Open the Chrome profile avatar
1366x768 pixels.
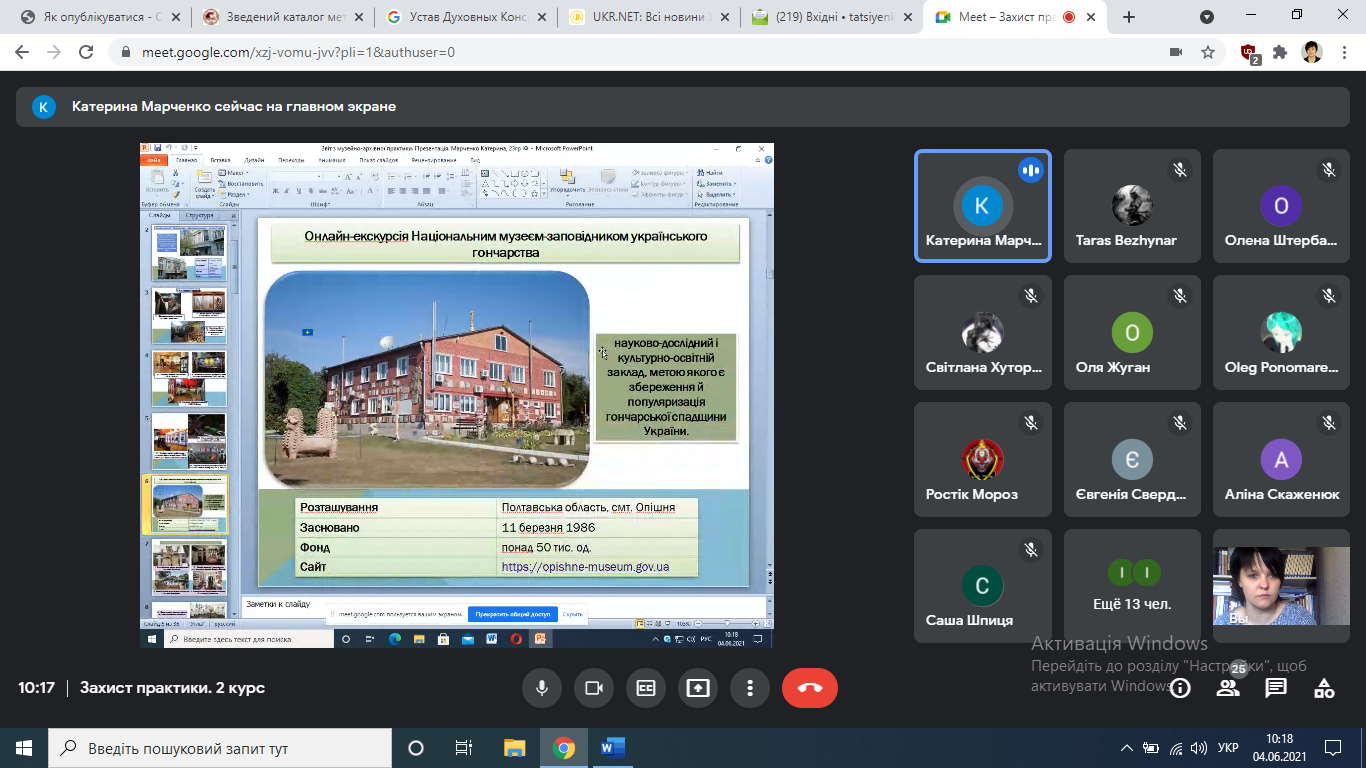click(1312, 52)
